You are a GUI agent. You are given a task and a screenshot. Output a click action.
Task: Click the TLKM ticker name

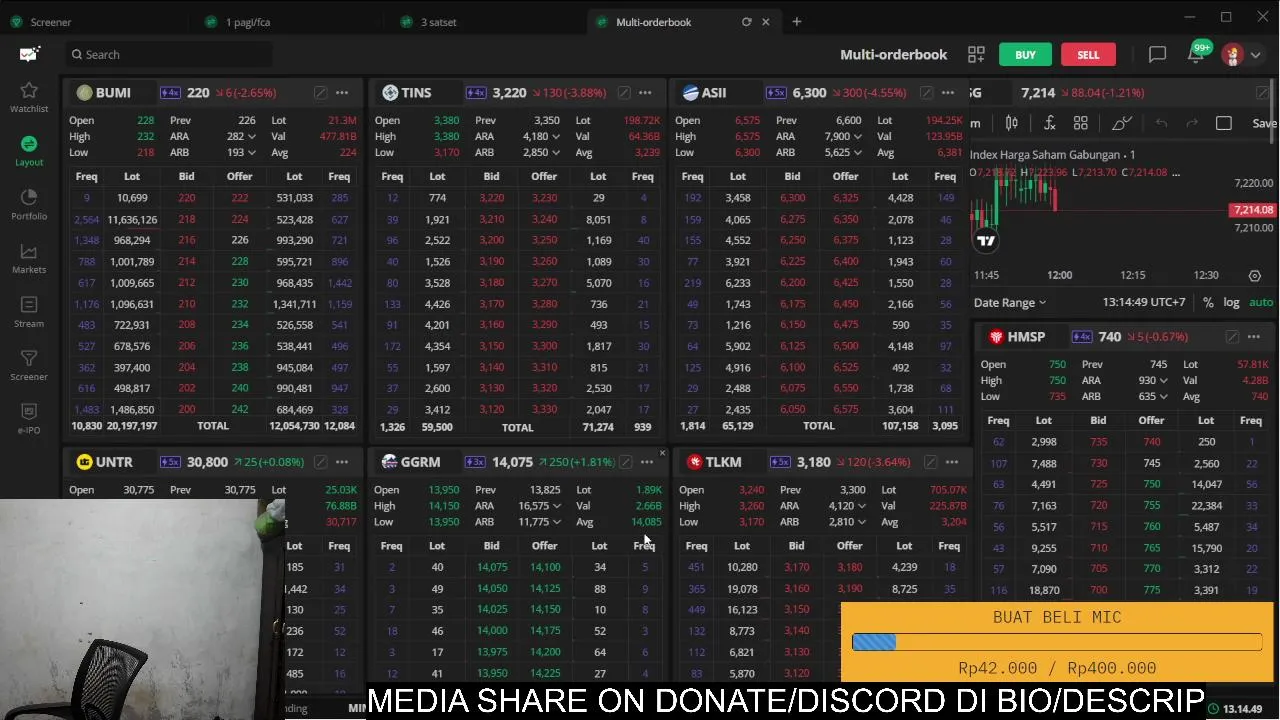point(724,462)
